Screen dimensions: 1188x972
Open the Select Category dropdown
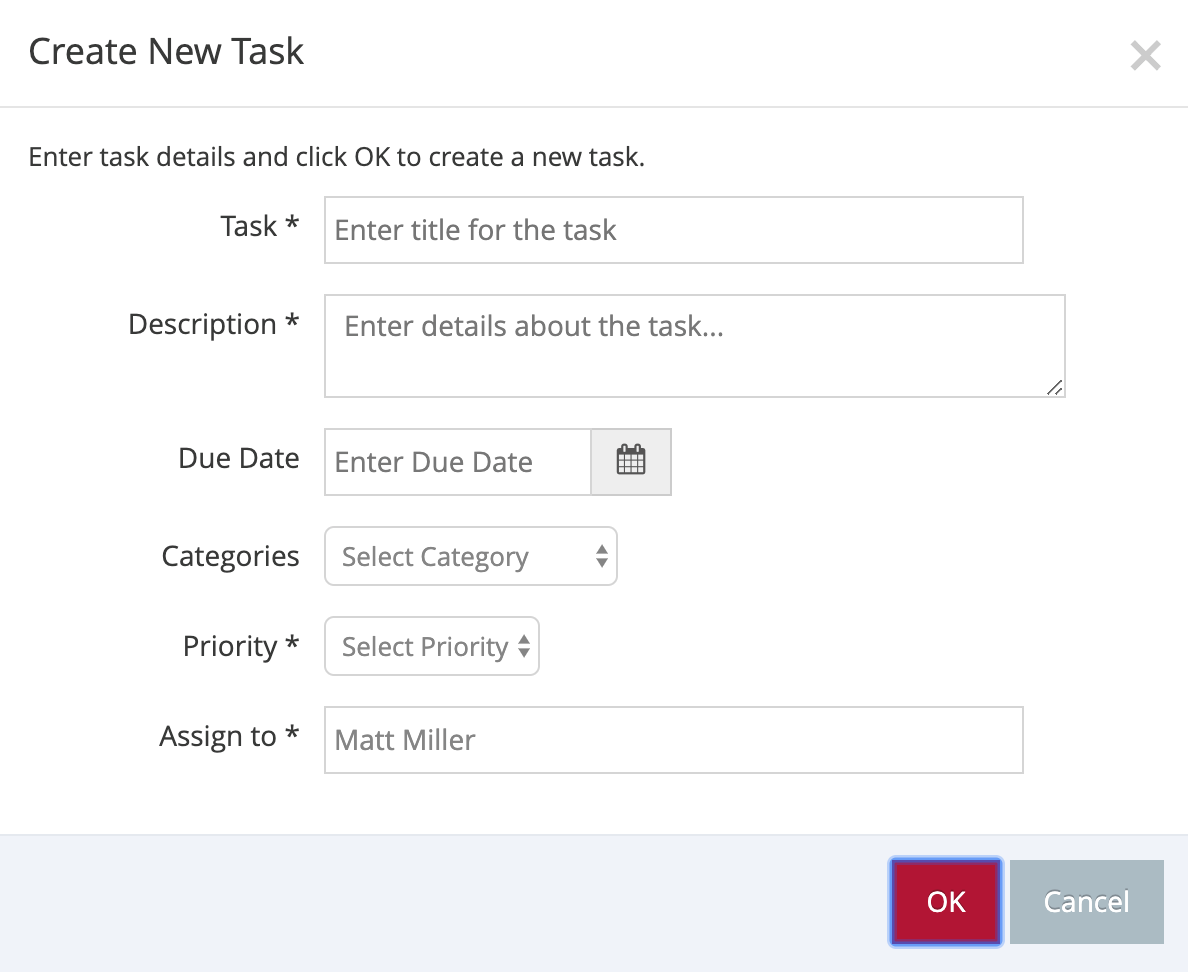coord(470,557)
